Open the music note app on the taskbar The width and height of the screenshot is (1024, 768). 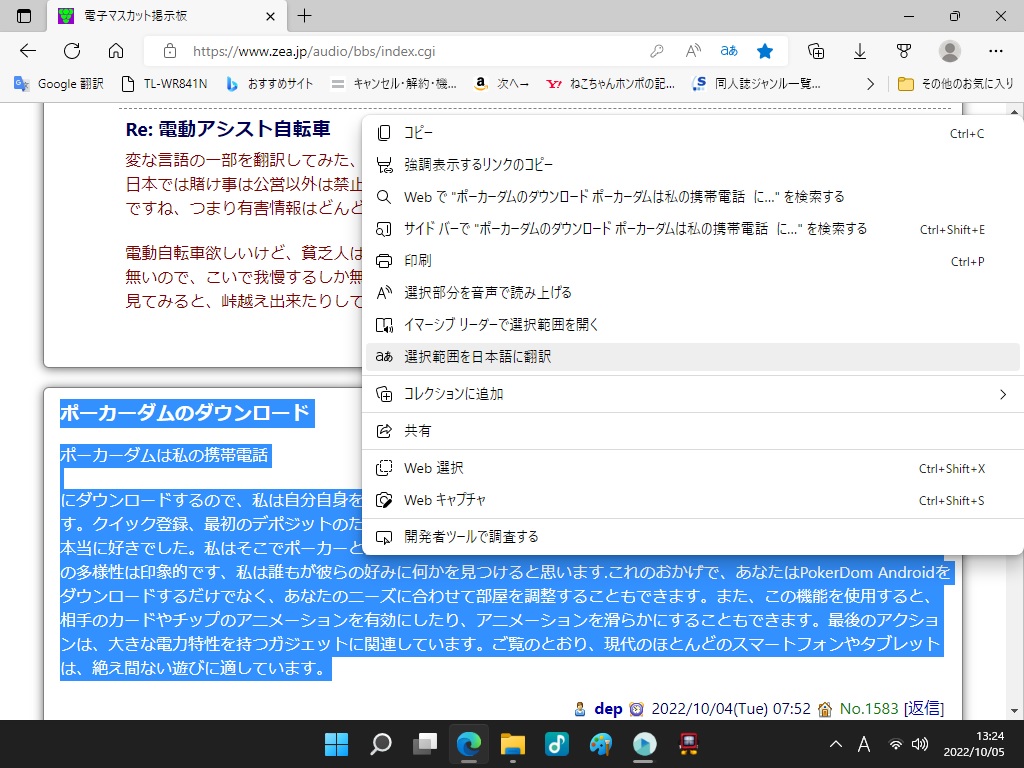(x=556, y=744)
